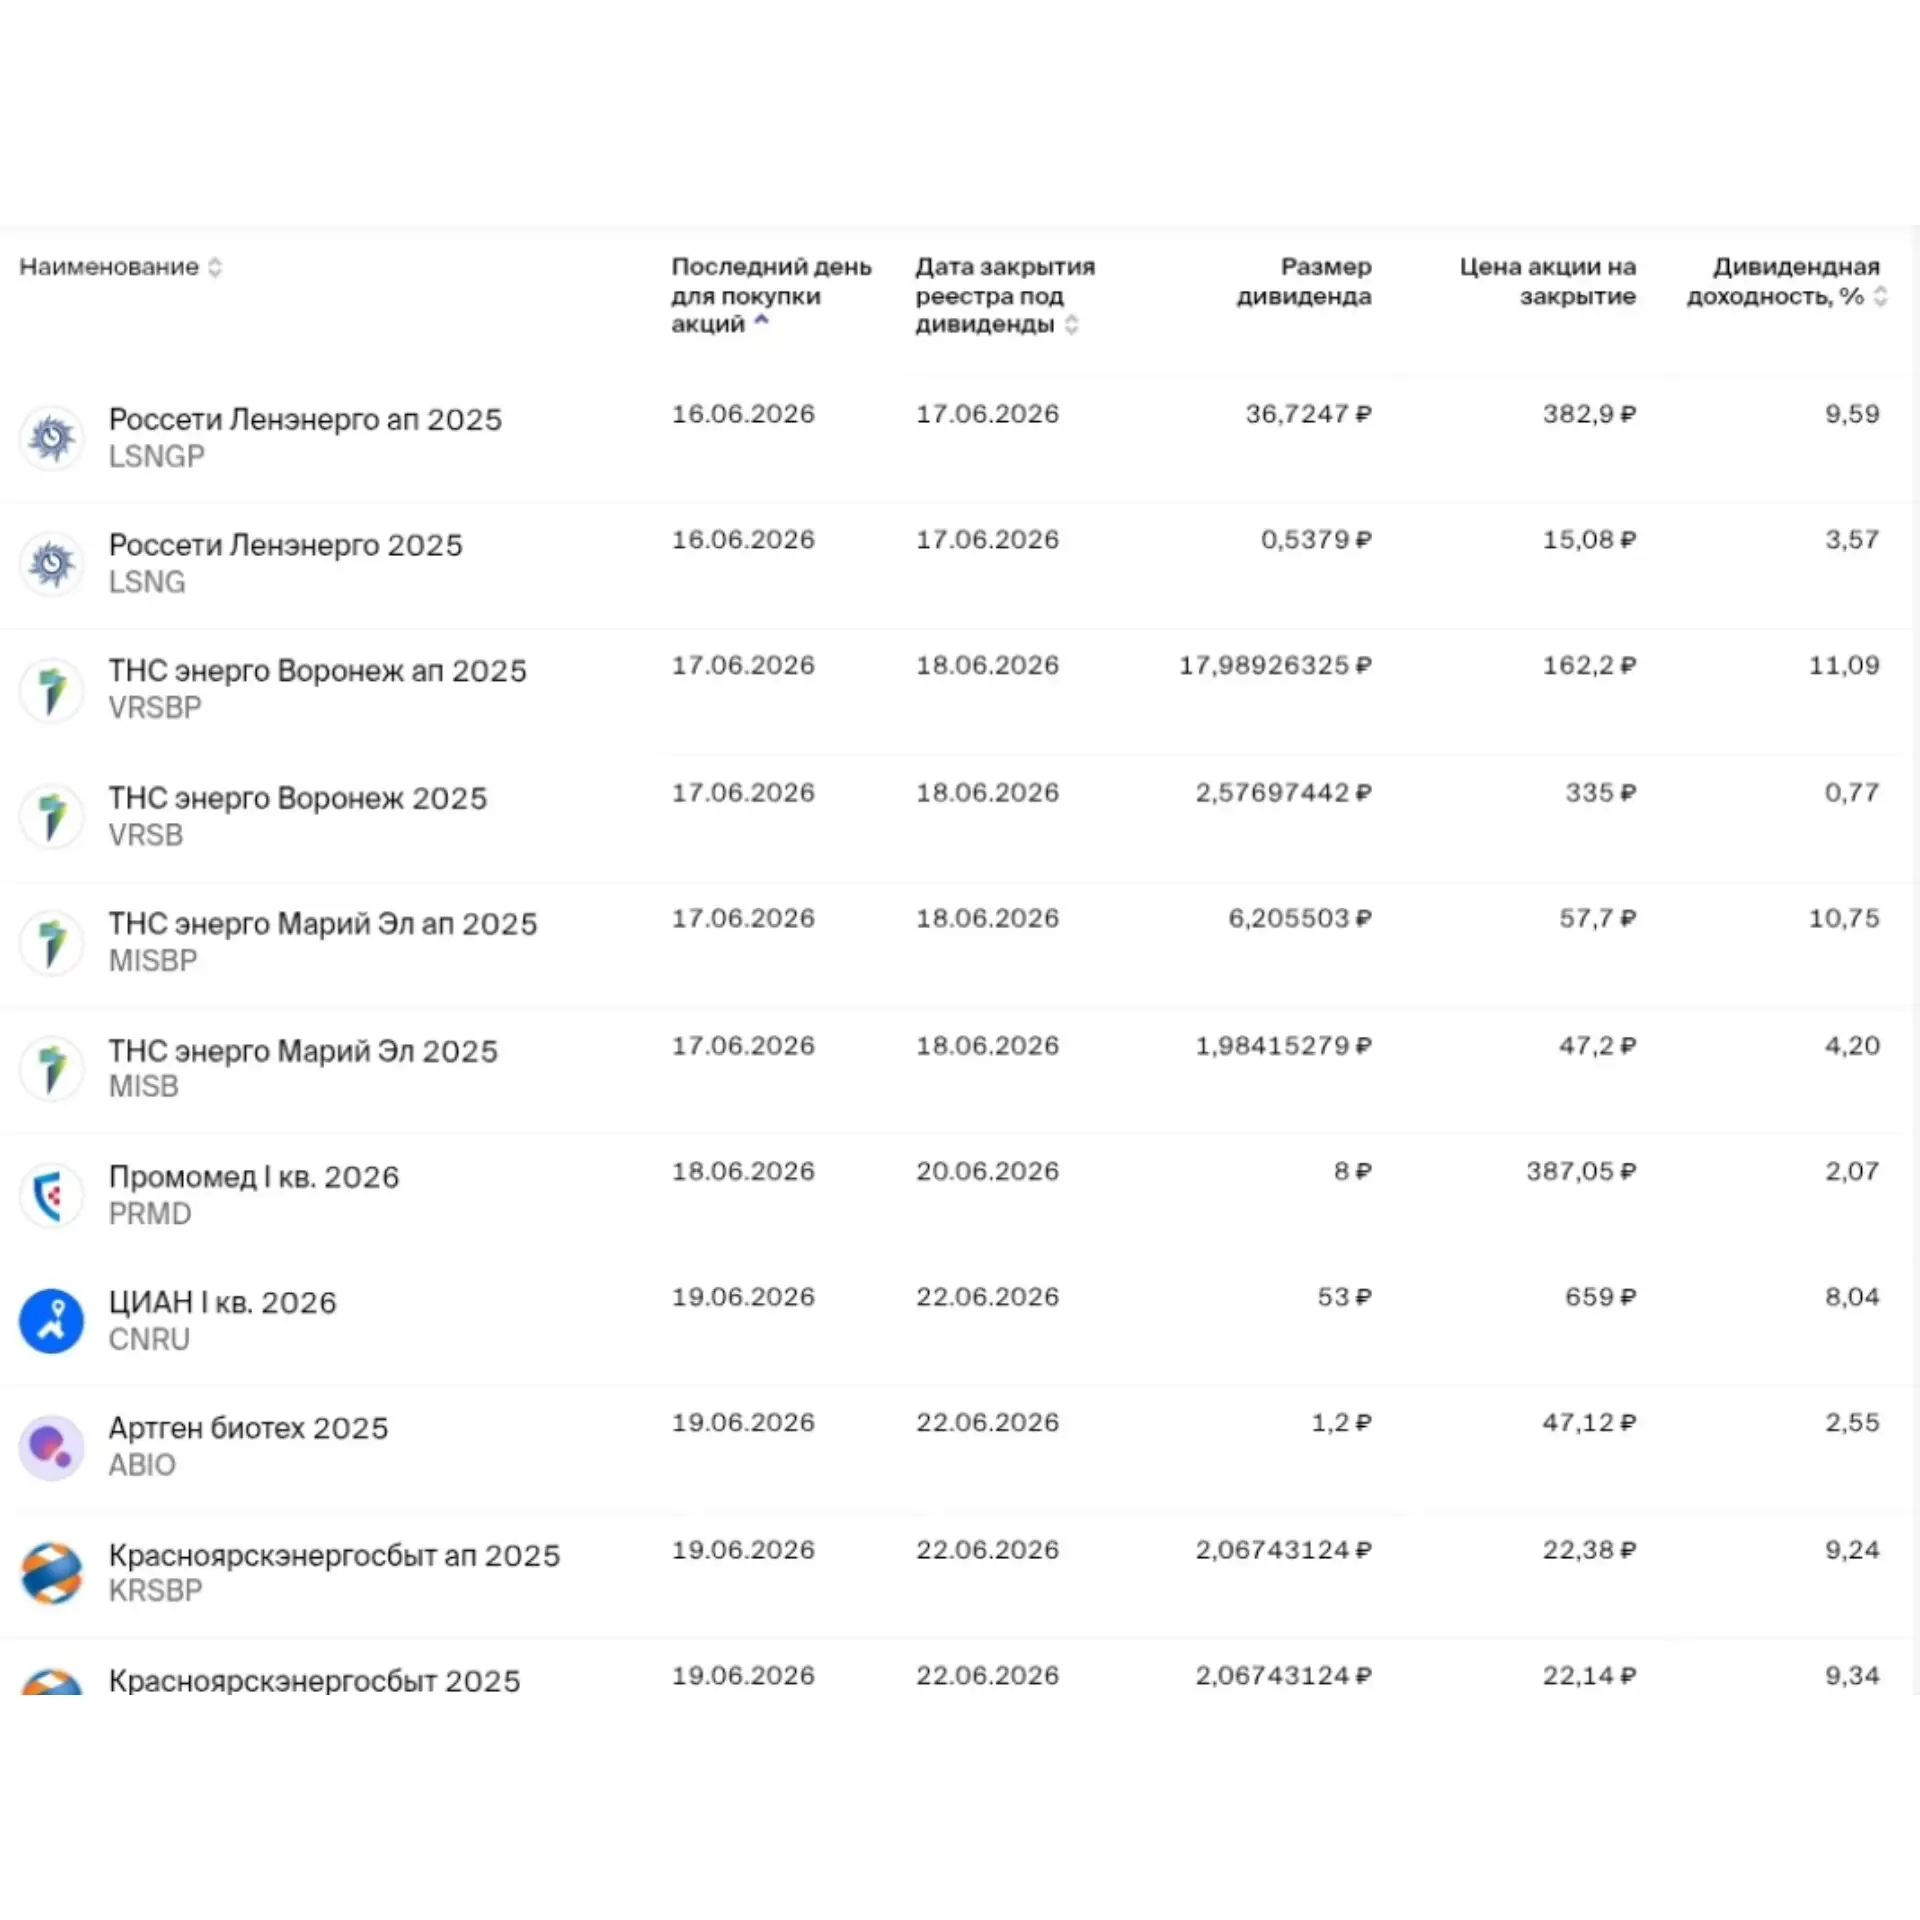Click the ТНС энерго Воронеж ап VRSBP logo
Image resolution: width=1920 pixels, height=1920 pixels.
tap(51, 689)
